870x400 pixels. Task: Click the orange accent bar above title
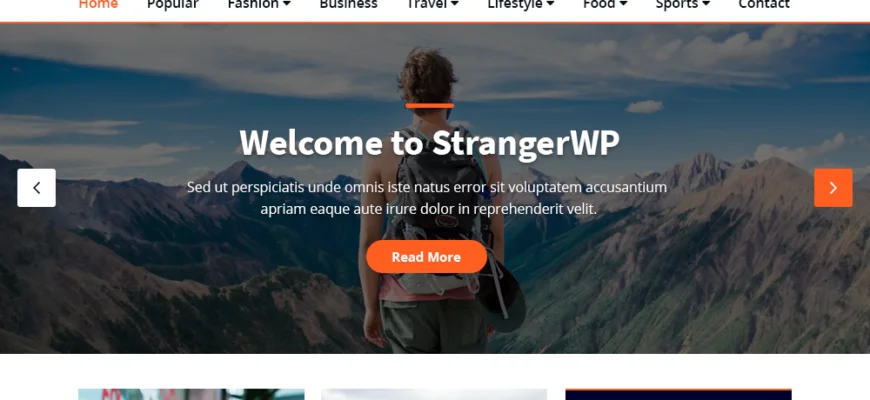[x=429, y=105]
